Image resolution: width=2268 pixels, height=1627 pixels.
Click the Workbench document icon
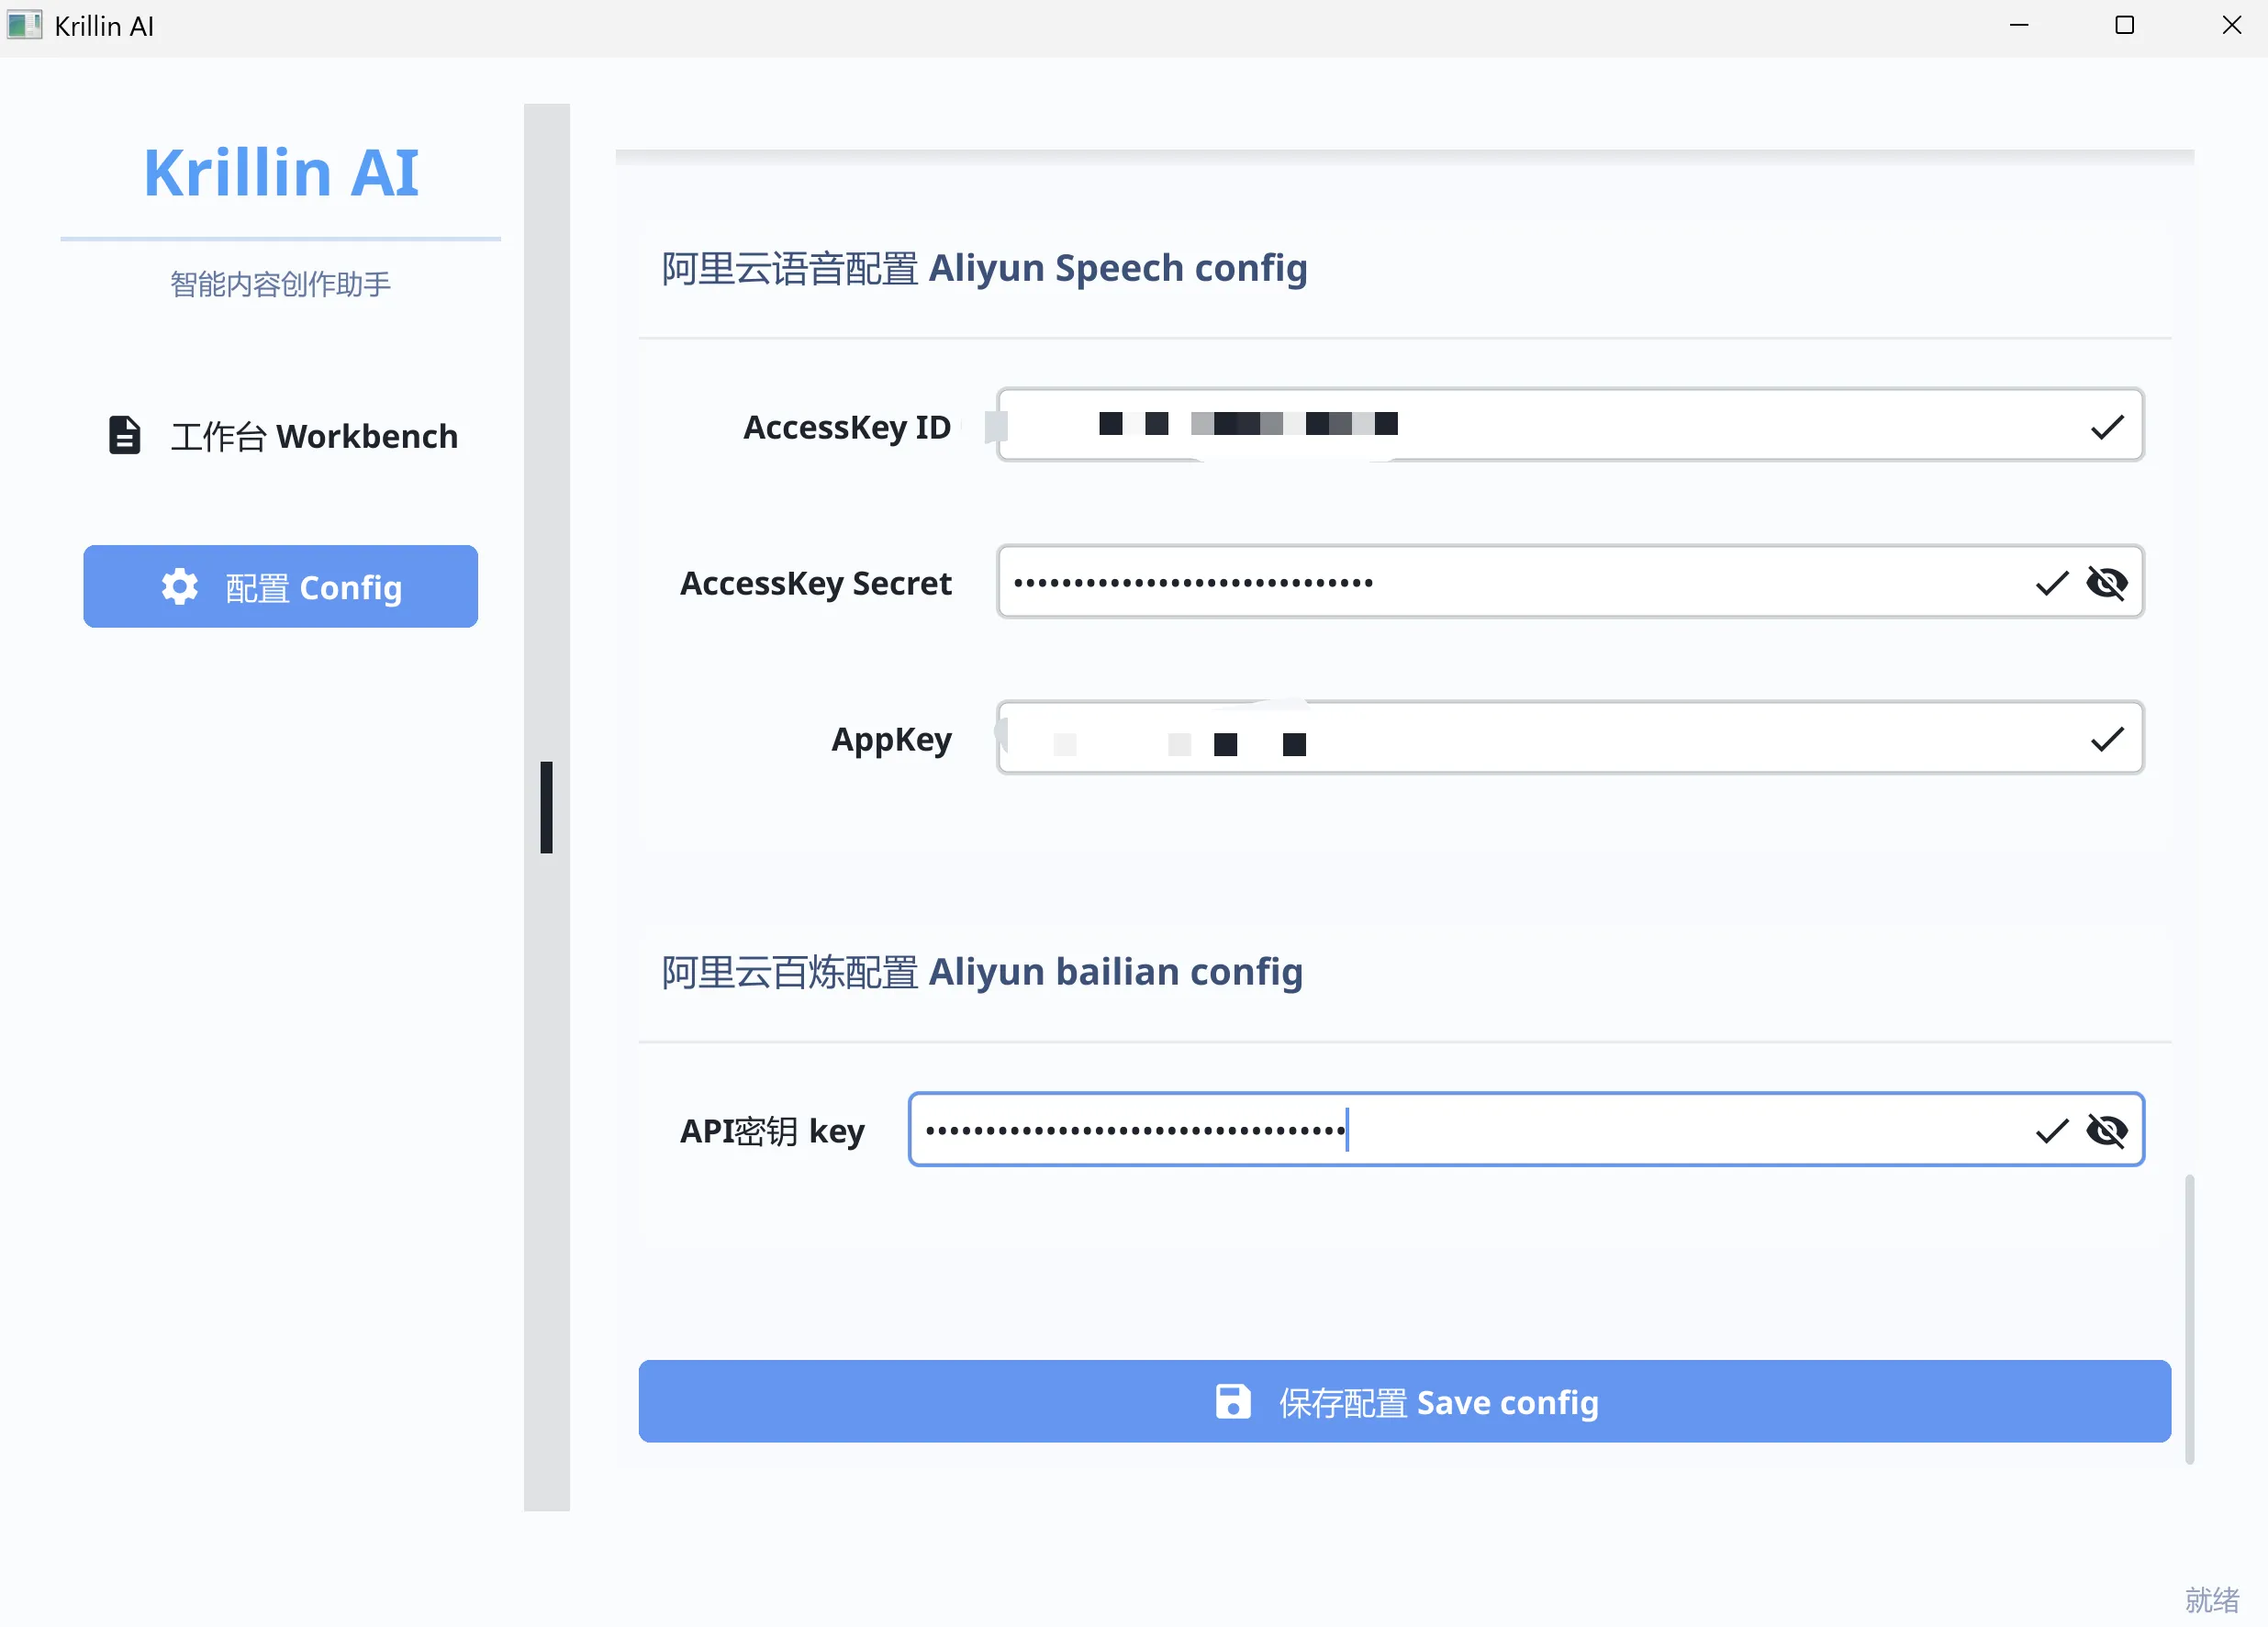point(125,436)
